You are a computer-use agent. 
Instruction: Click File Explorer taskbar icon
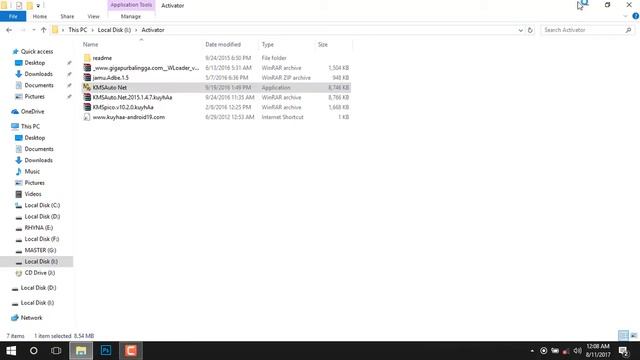pos(81,351)
